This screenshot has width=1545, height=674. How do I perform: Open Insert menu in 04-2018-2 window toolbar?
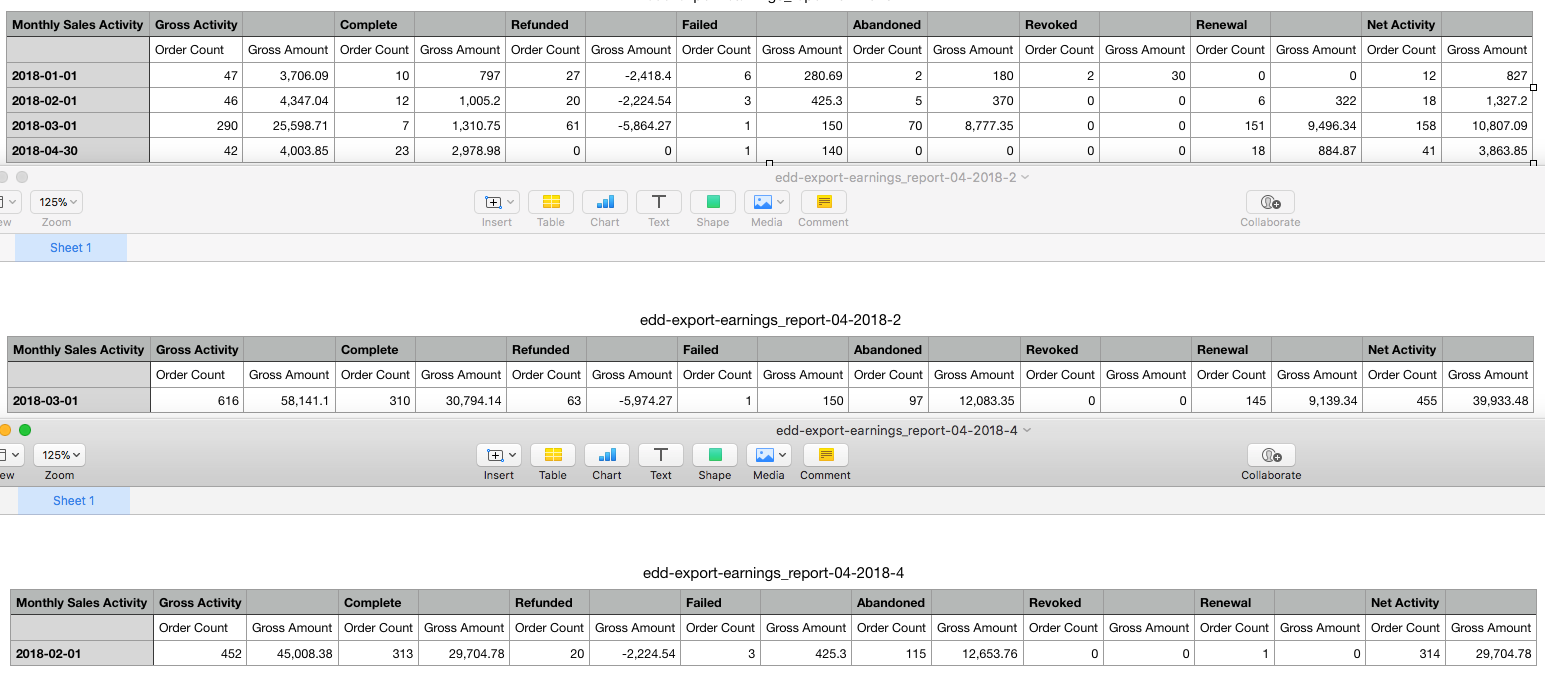coord(497,202)
